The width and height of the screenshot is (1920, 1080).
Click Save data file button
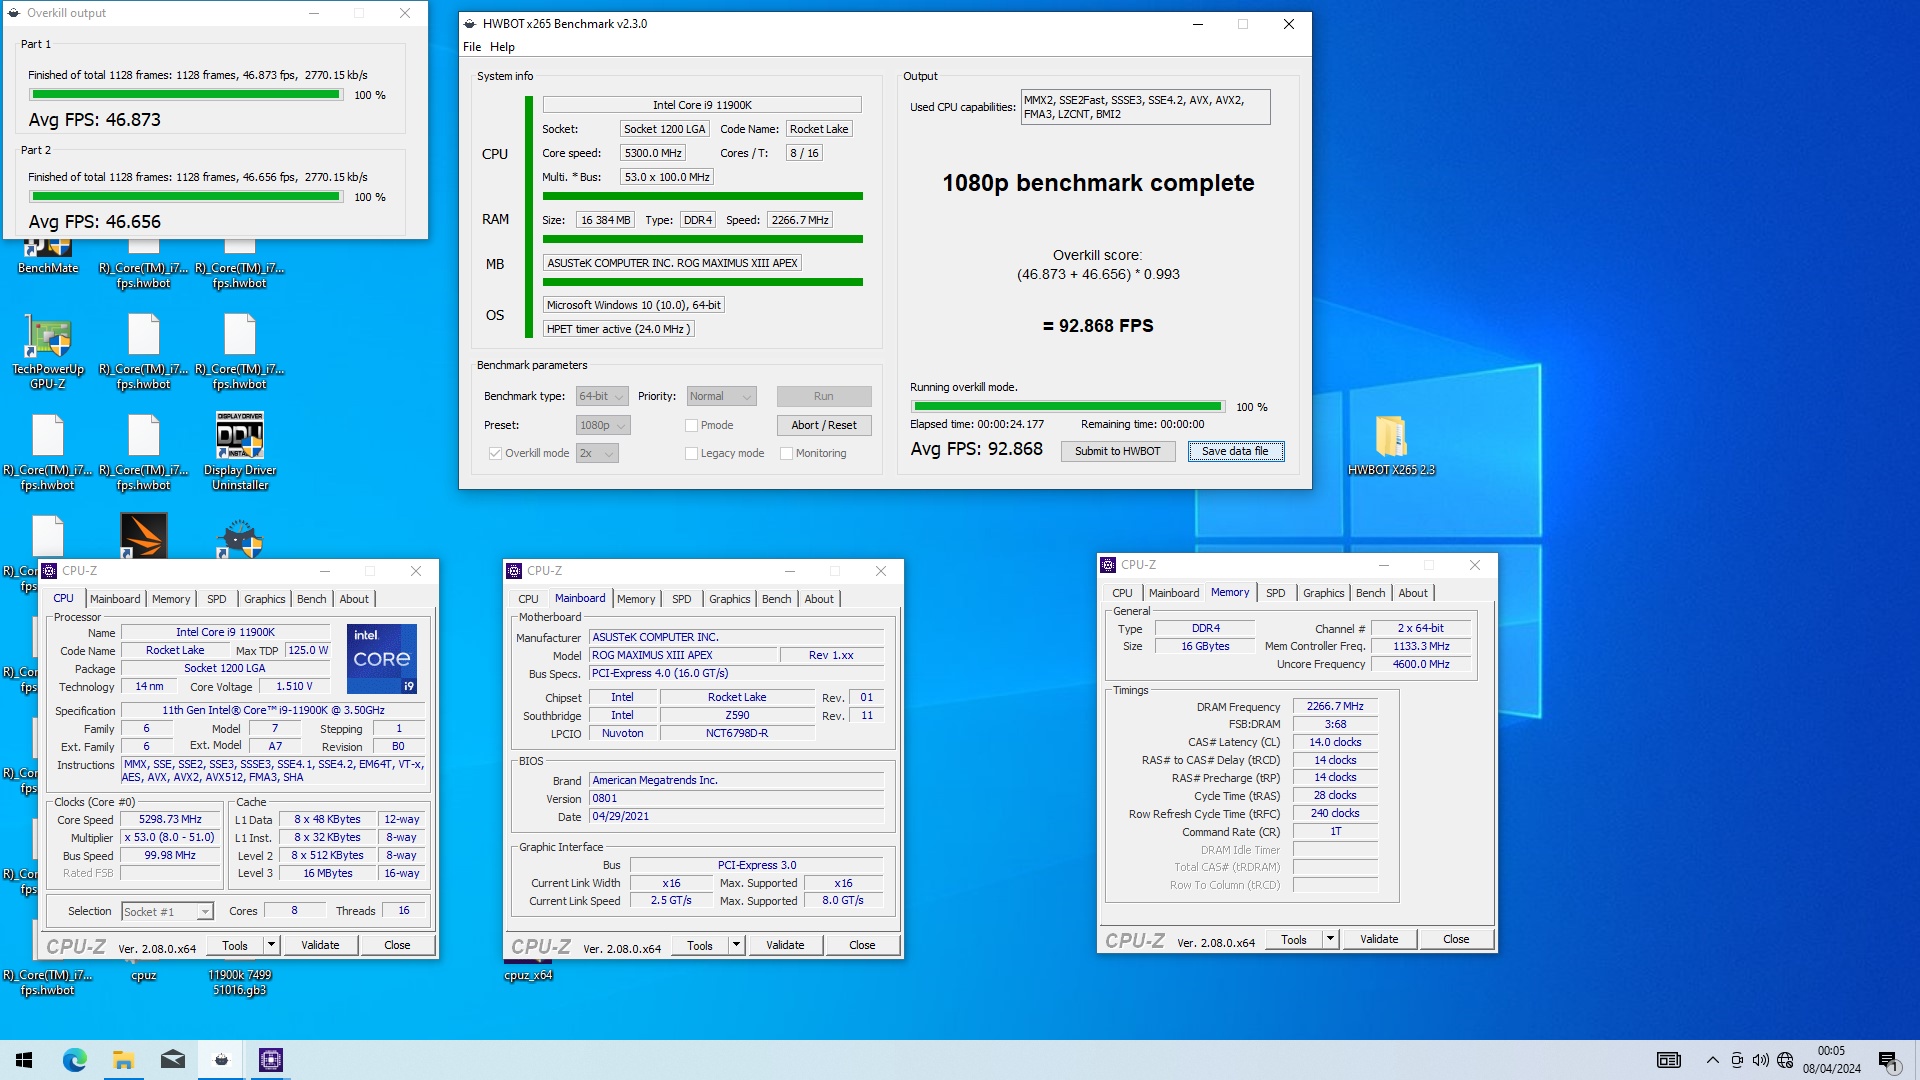1235,451
